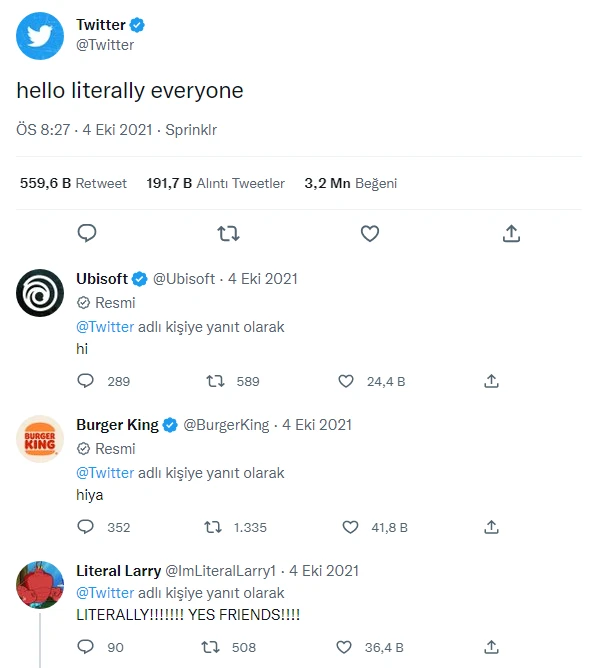
Task: Open @Twitter mention in Larry's reply
Action: [x=105, y=593]
